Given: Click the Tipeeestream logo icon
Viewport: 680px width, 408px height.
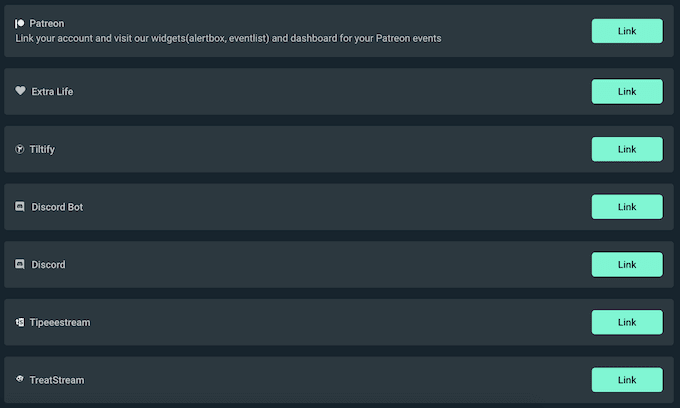Looking at the screenshot, I should click(x=20, y=323).
